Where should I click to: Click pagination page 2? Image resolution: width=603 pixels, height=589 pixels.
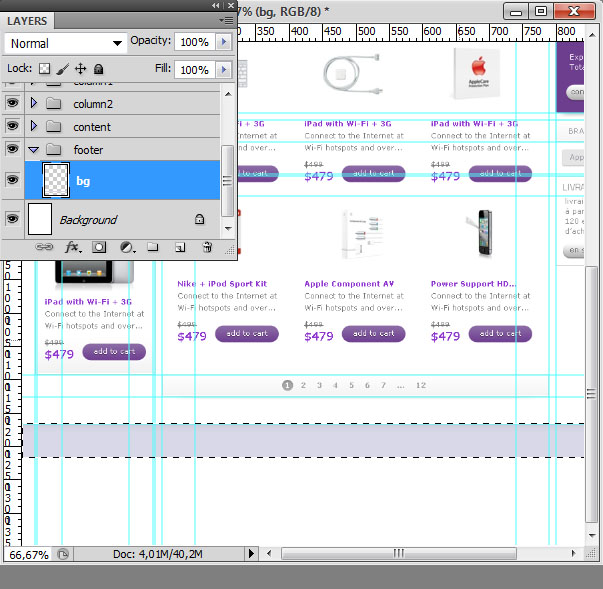coord(303,385)
